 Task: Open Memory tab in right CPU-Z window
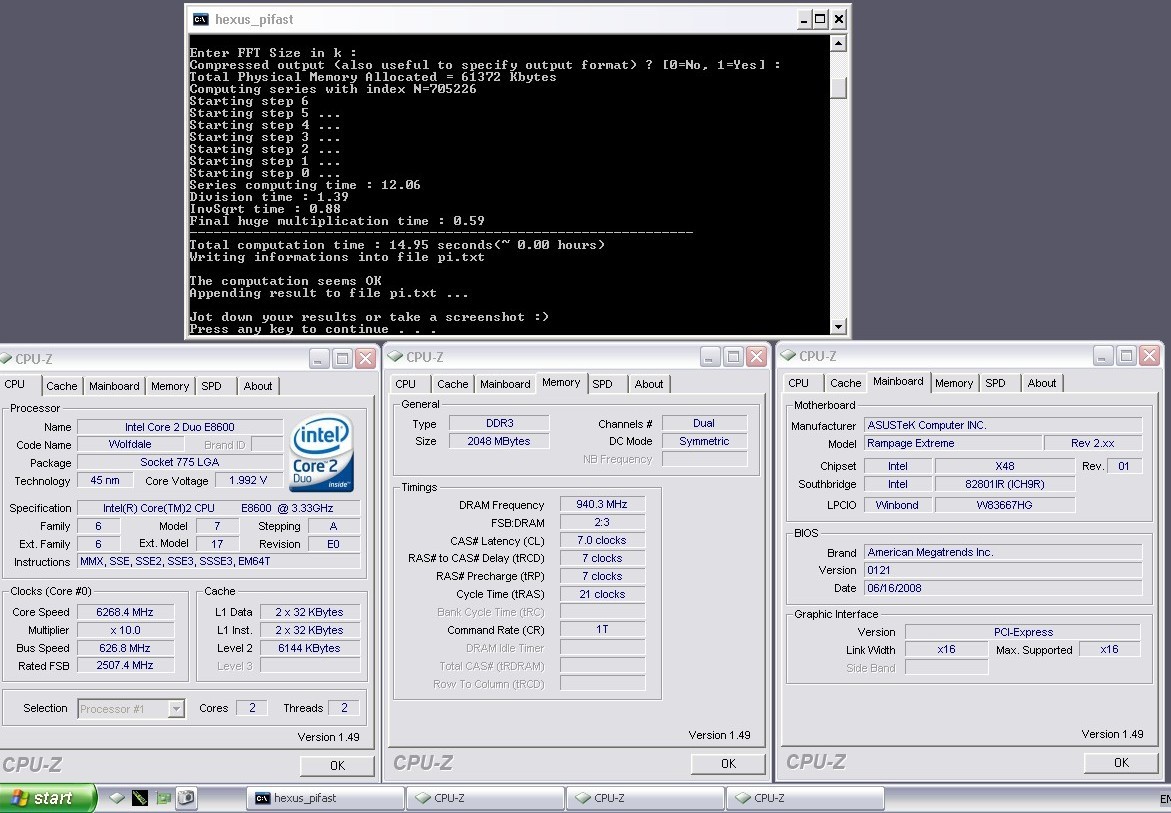point(954,383)
